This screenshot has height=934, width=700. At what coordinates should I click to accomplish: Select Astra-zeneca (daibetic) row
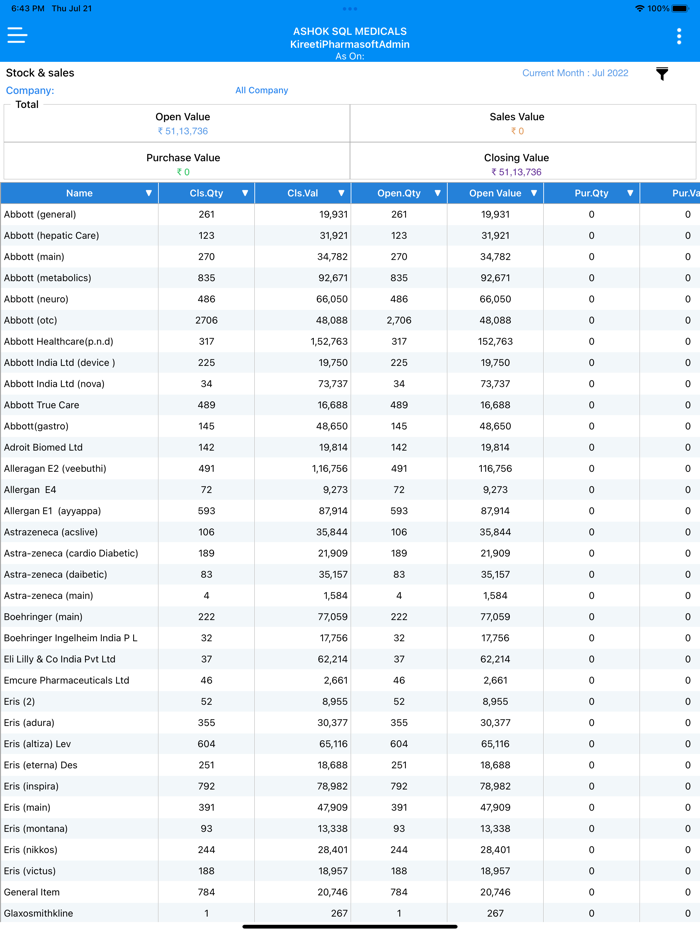(350, 574)
